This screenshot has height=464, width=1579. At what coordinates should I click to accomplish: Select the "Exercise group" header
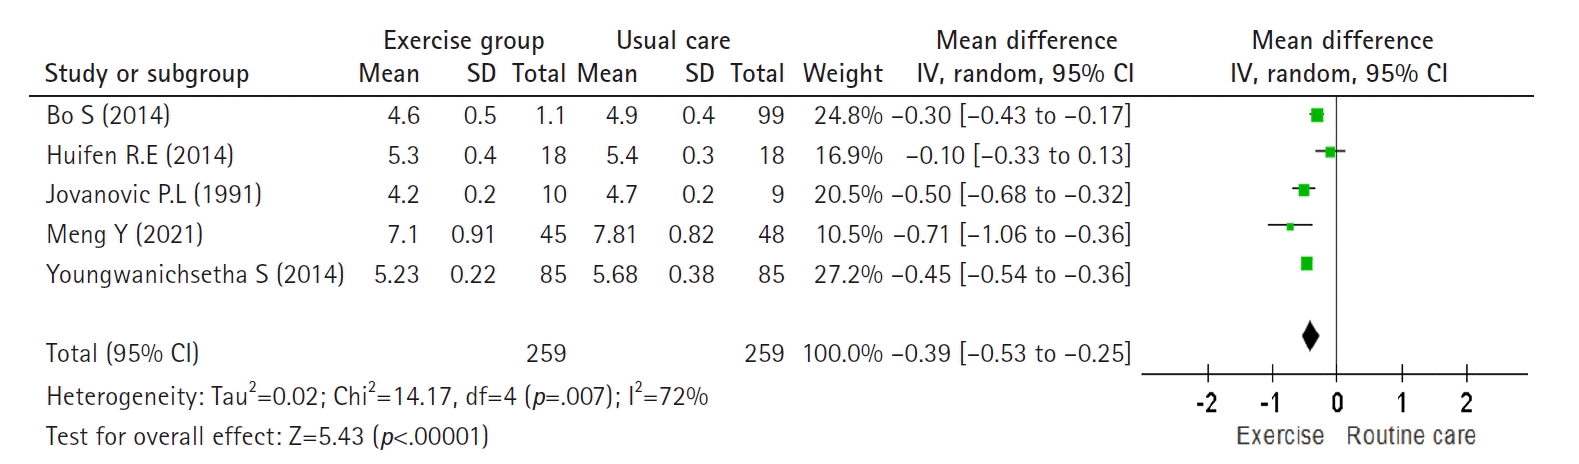tap(463, 41)
